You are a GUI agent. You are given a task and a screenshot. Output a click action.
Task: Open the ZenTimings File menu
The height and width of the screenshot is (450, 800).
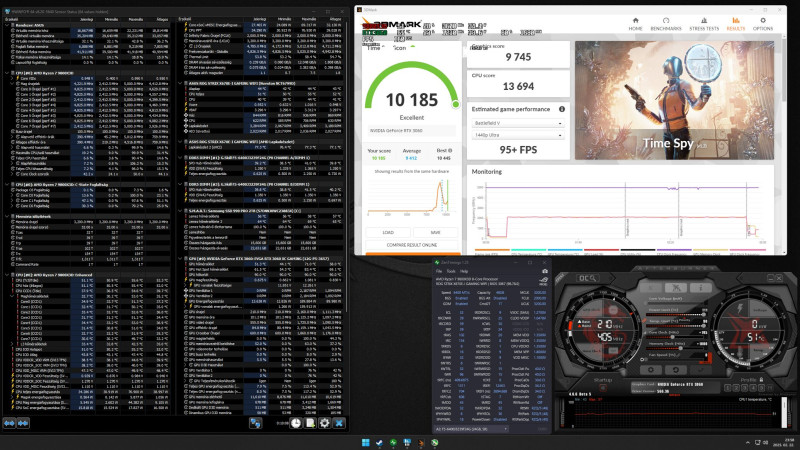(x=439, y=271)
